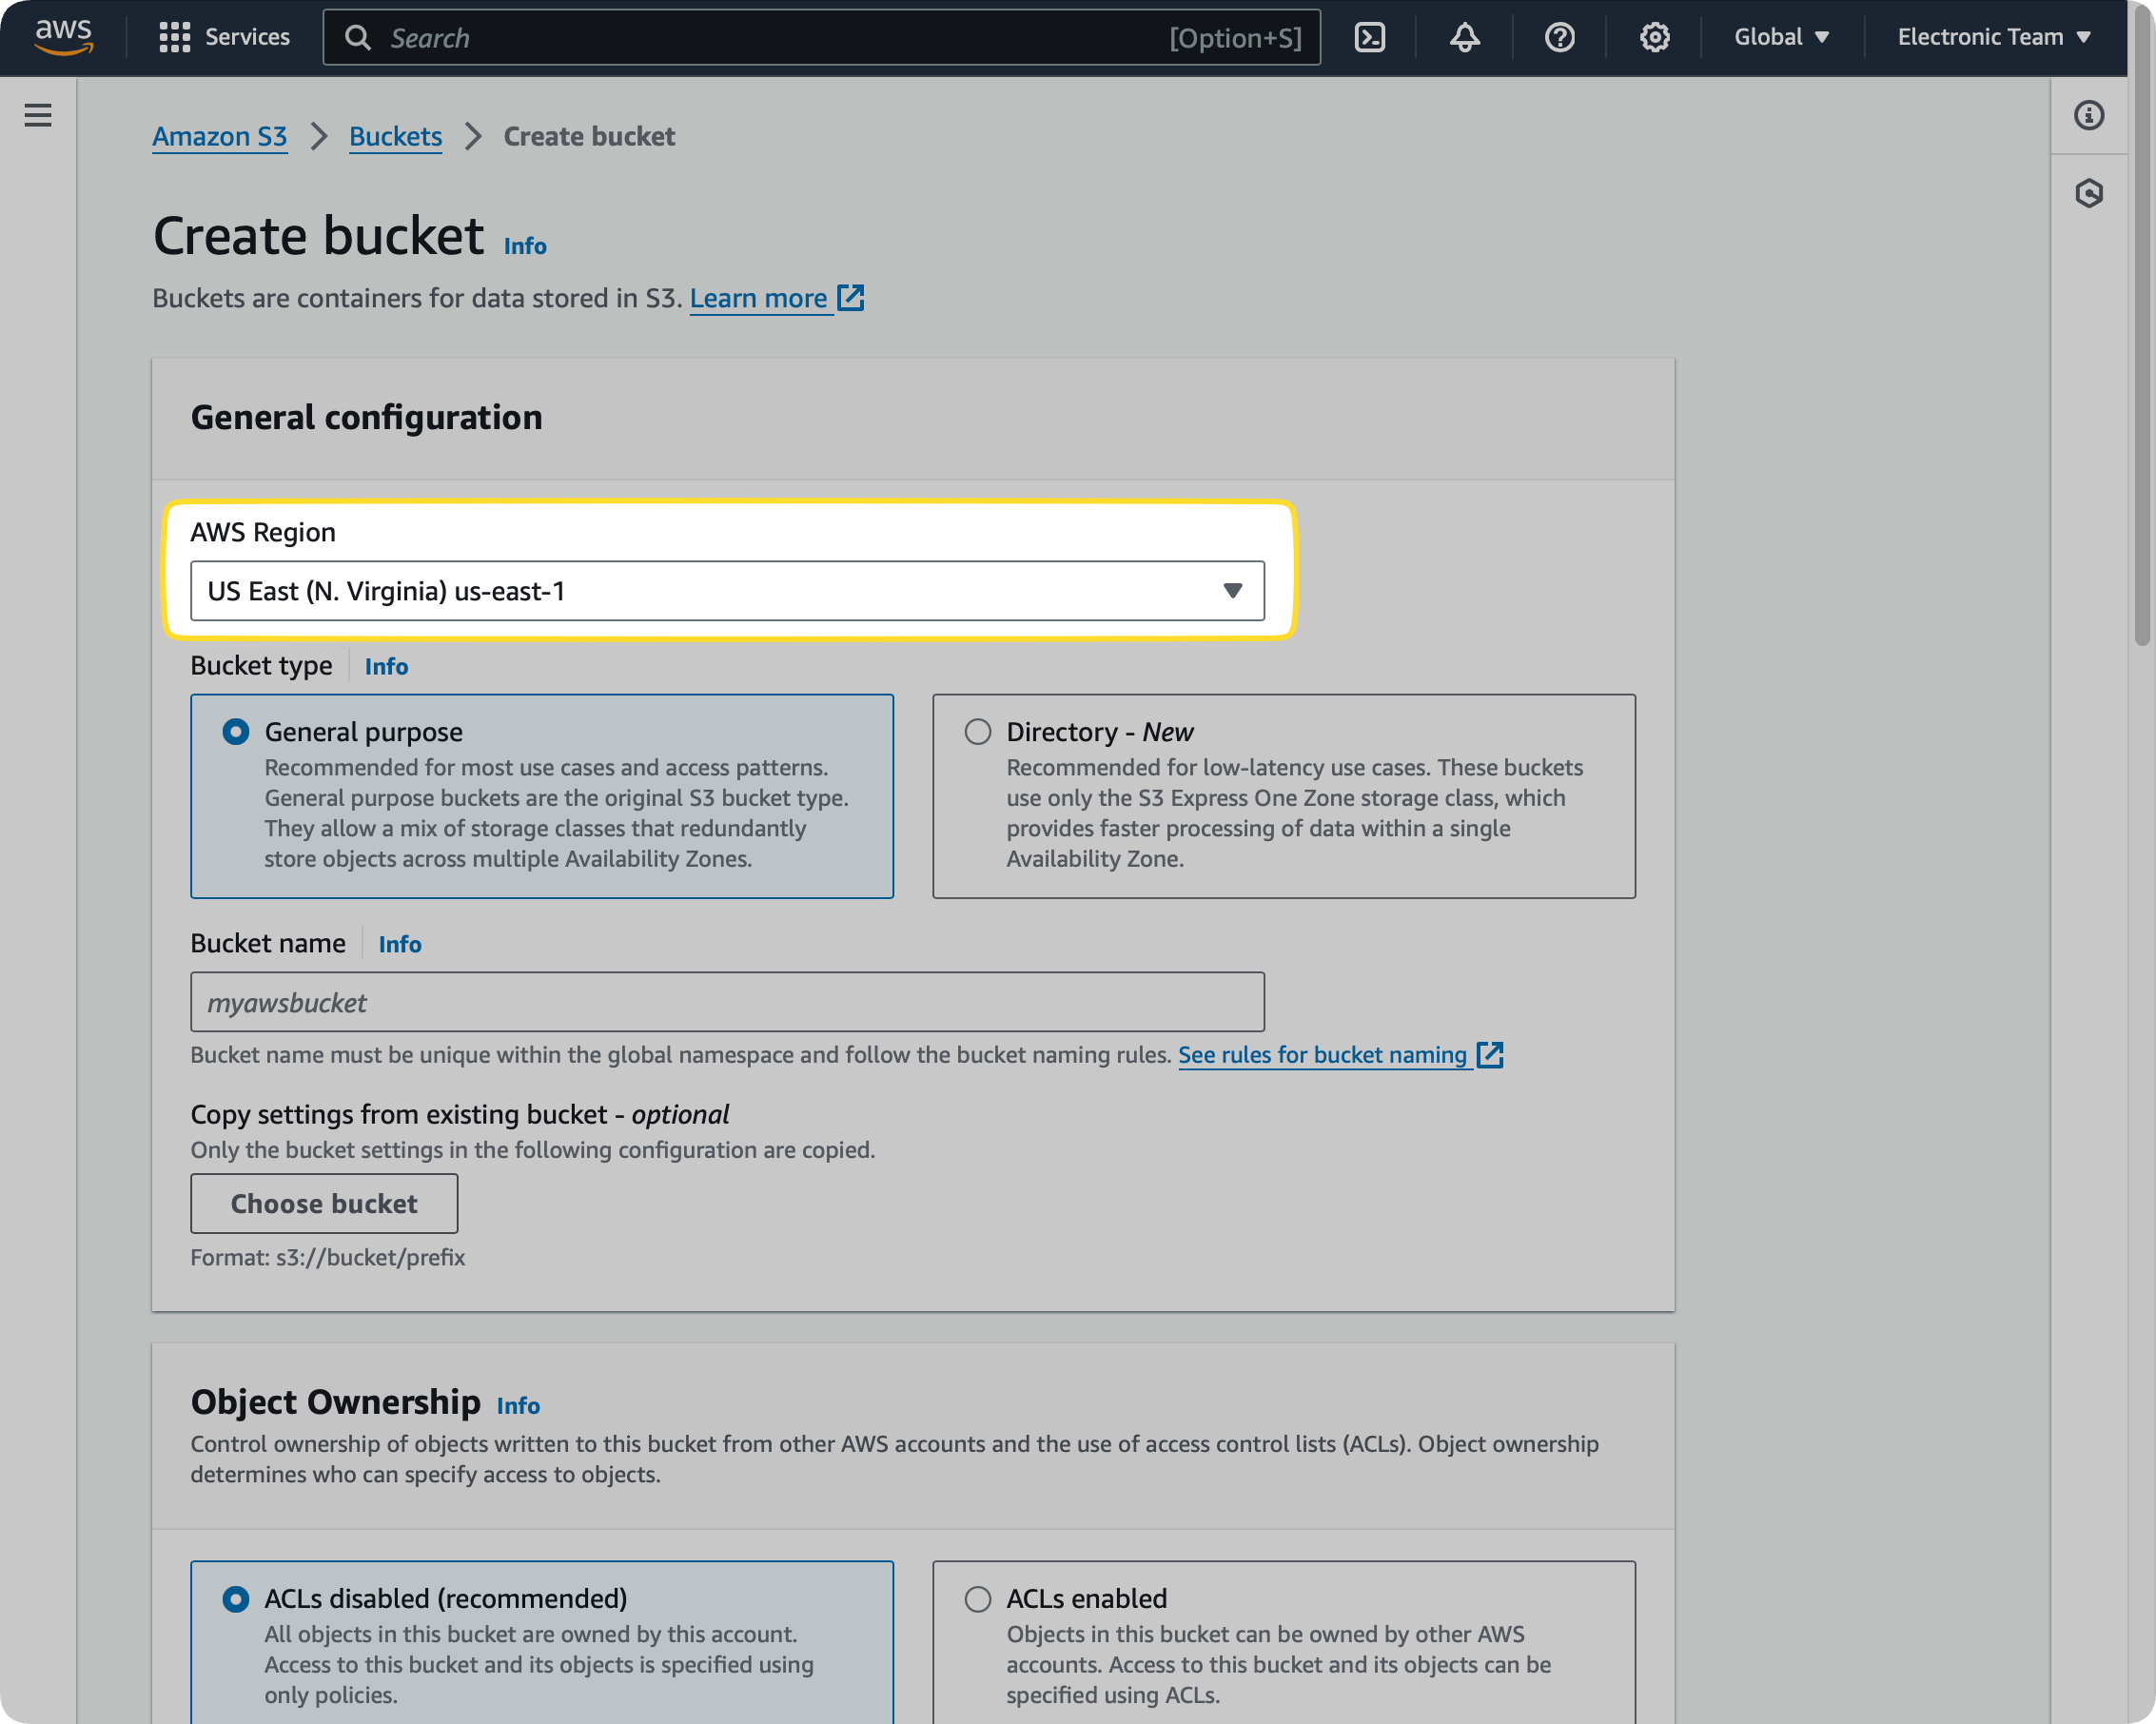Open the notifications bell

pos(1463,37)
